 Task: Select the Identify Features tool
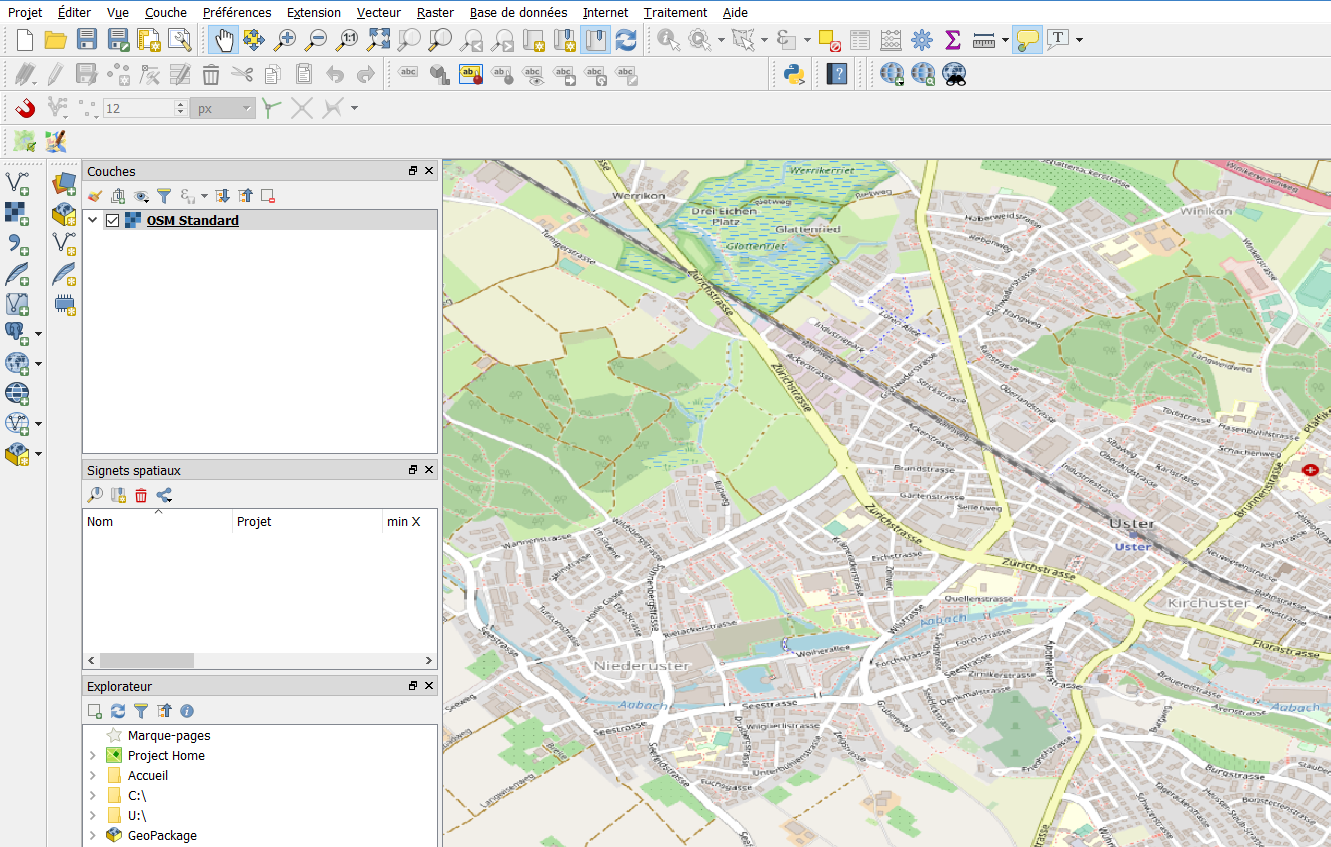point(668,41)
